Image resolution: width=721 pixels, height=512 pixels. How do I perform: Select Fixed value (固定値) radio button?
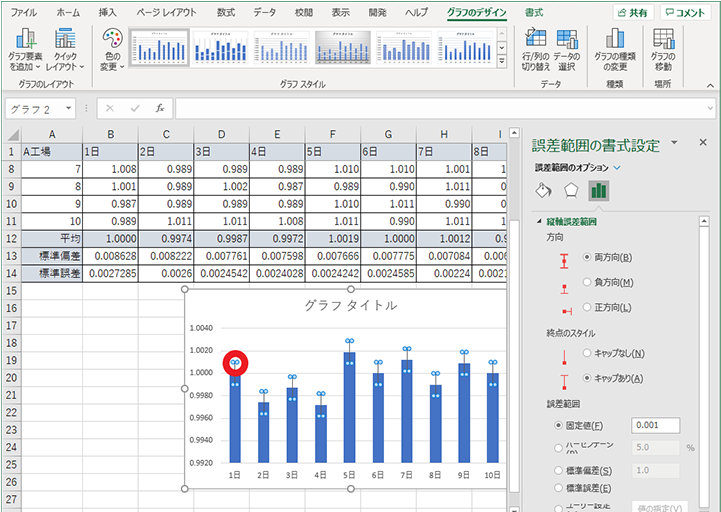coord(558,426)
